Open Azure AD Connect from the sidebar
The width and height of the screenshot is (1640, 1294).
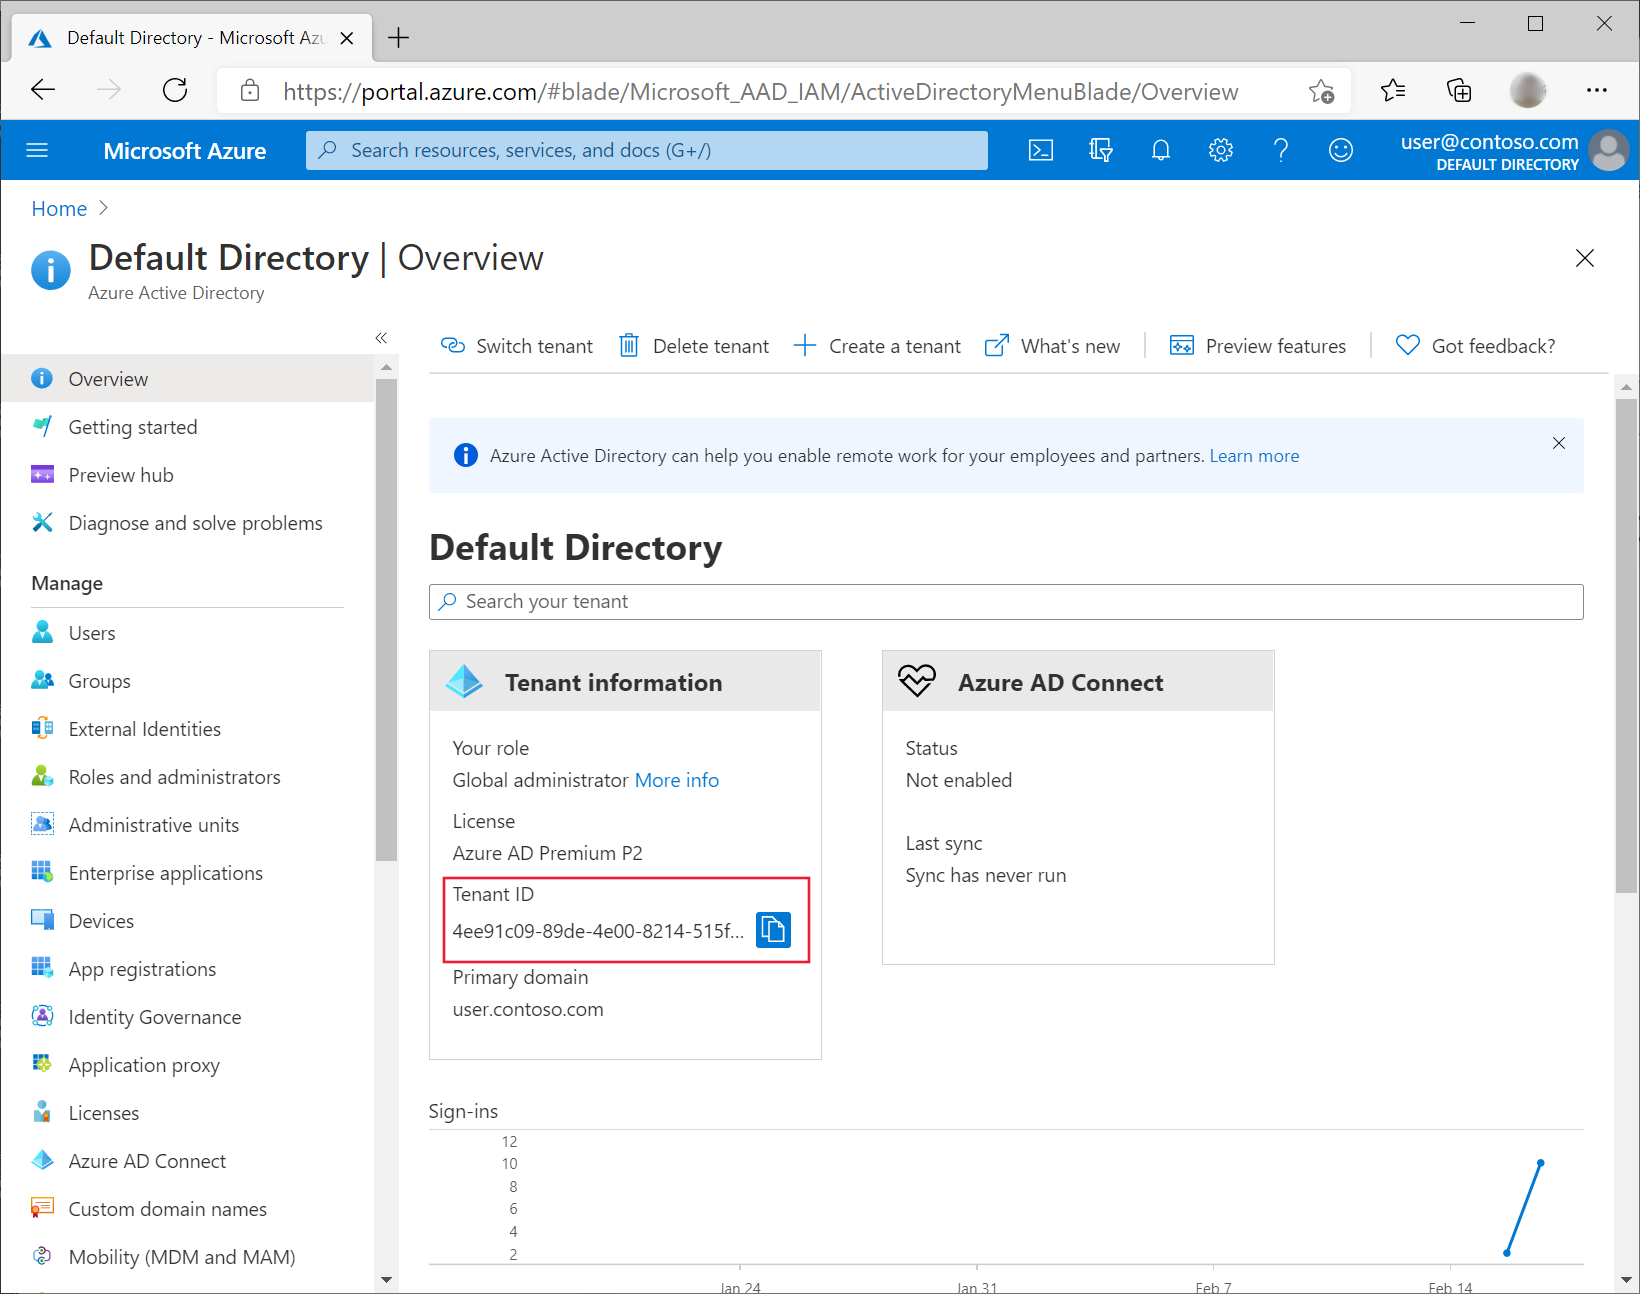(x=146, y=1160)
